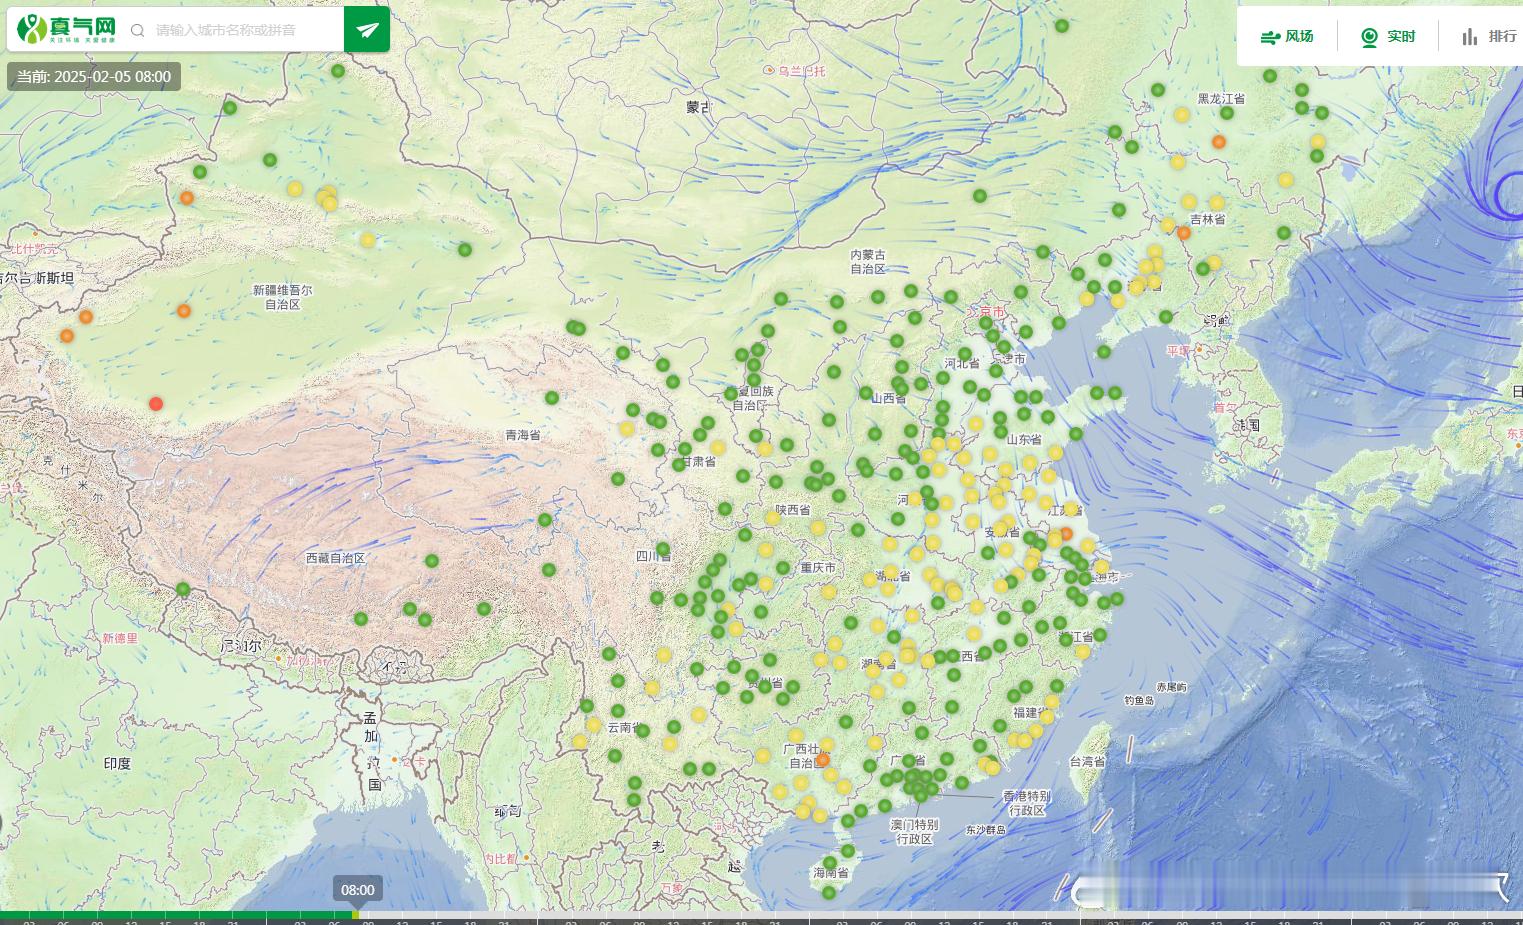Click the 真气网 logo

(66, 29)
